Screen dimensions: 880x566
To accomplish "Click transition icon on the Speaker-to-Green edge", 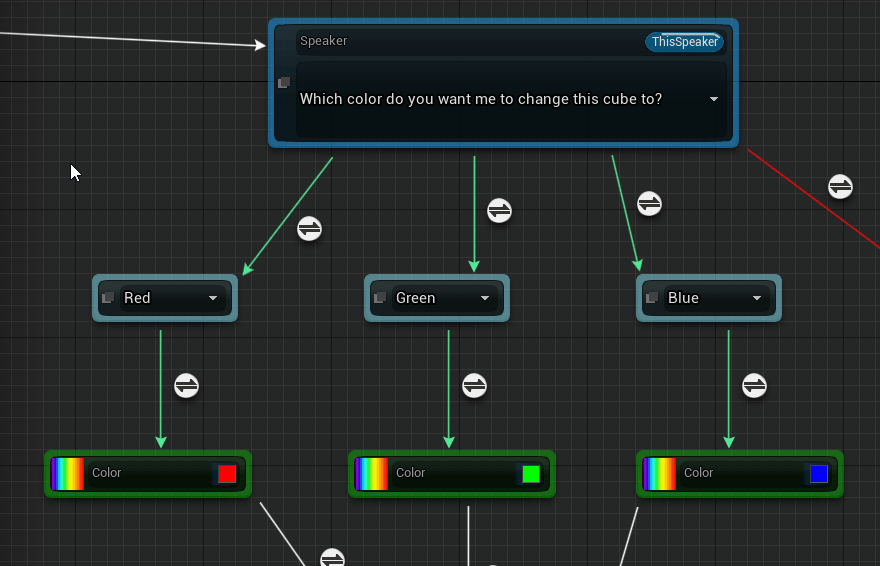I will point(499,211).
